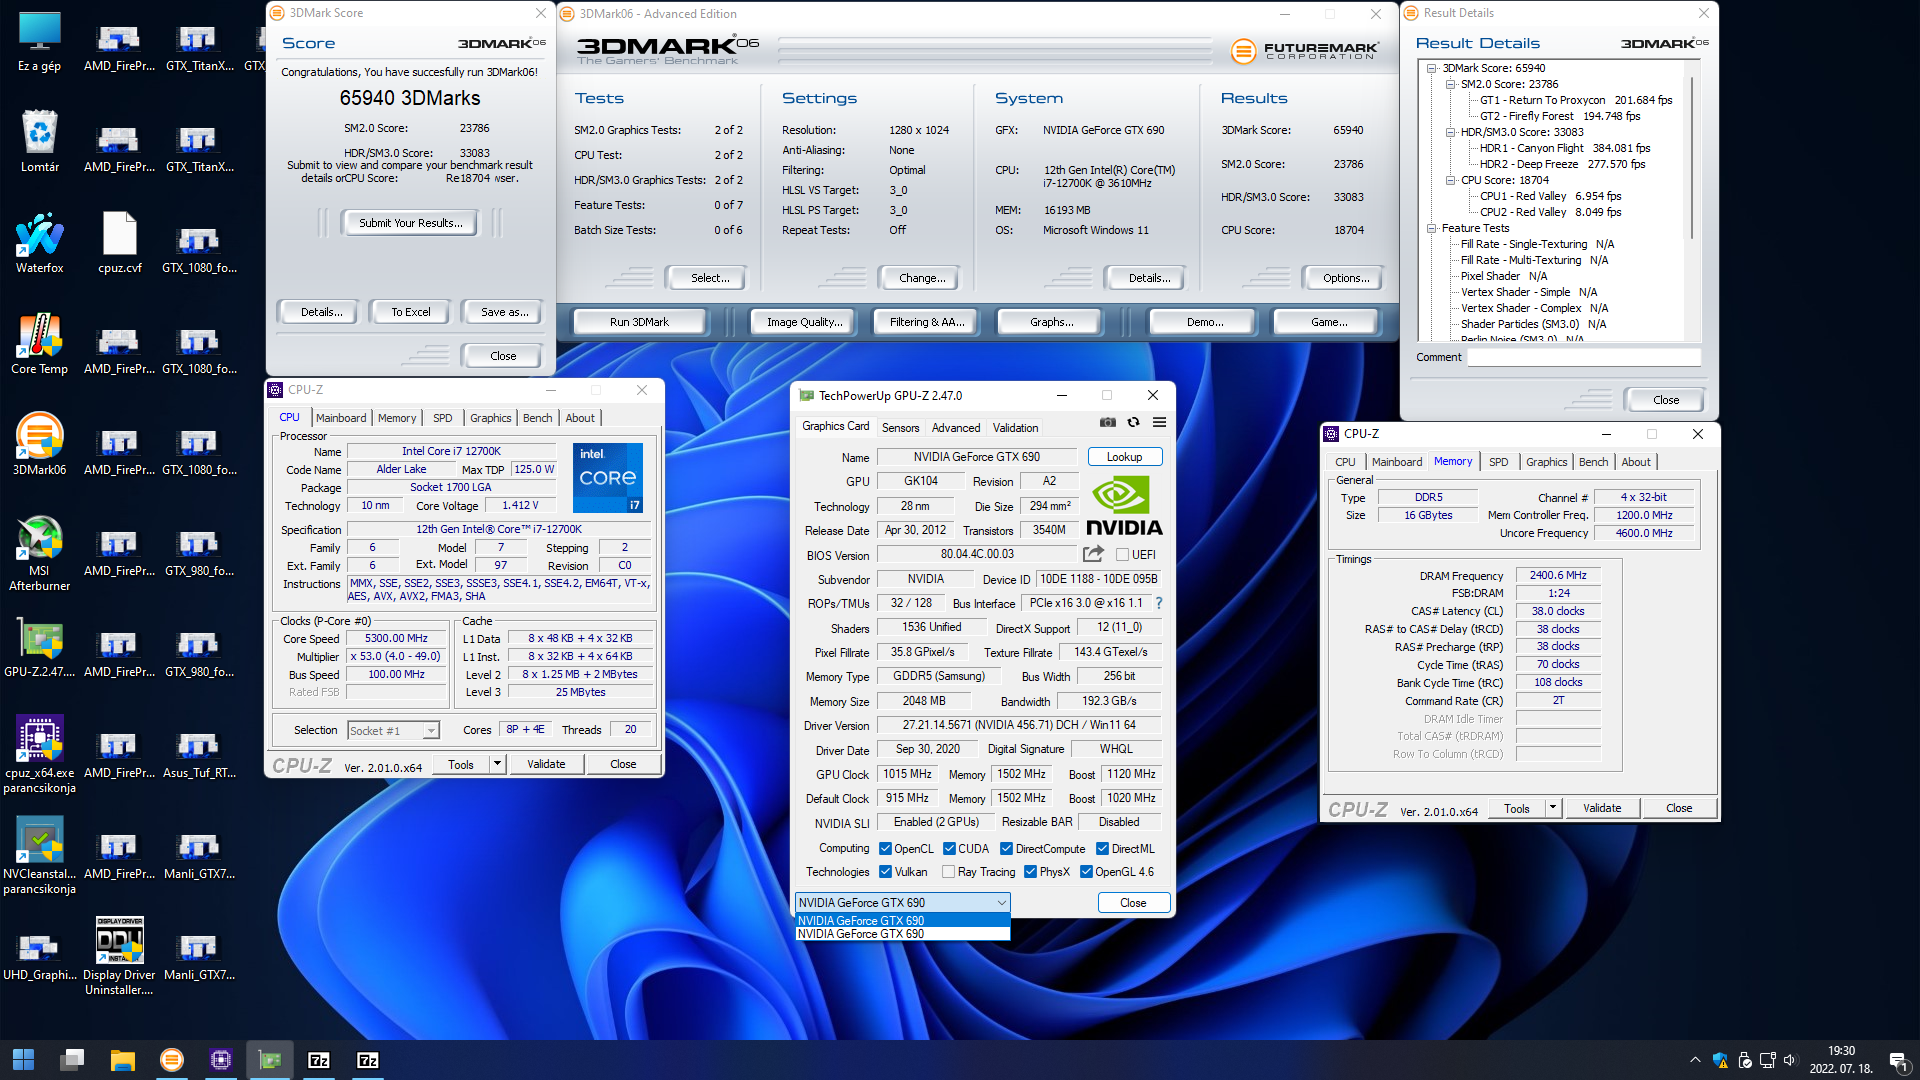Click the NVIDIA logo in GPU-Z
The width and height of the screenshot is (1920, 1080).
point(1124,505)
